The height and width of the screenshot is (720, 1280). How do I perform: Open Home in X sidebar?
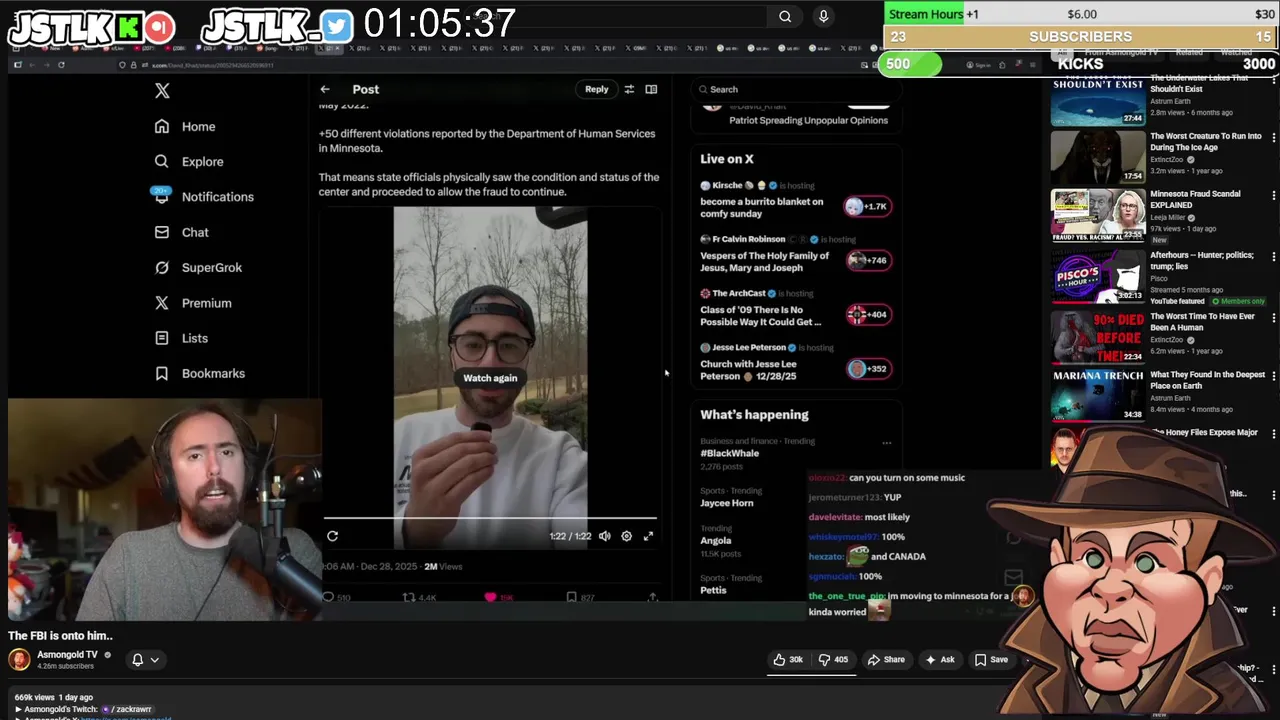tap(185, 127)
